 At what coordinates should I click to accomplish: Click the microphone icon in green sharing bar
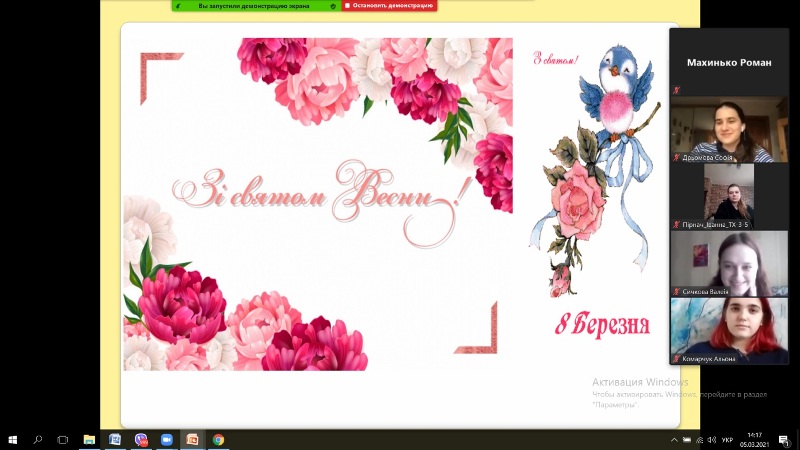point(179,5)
